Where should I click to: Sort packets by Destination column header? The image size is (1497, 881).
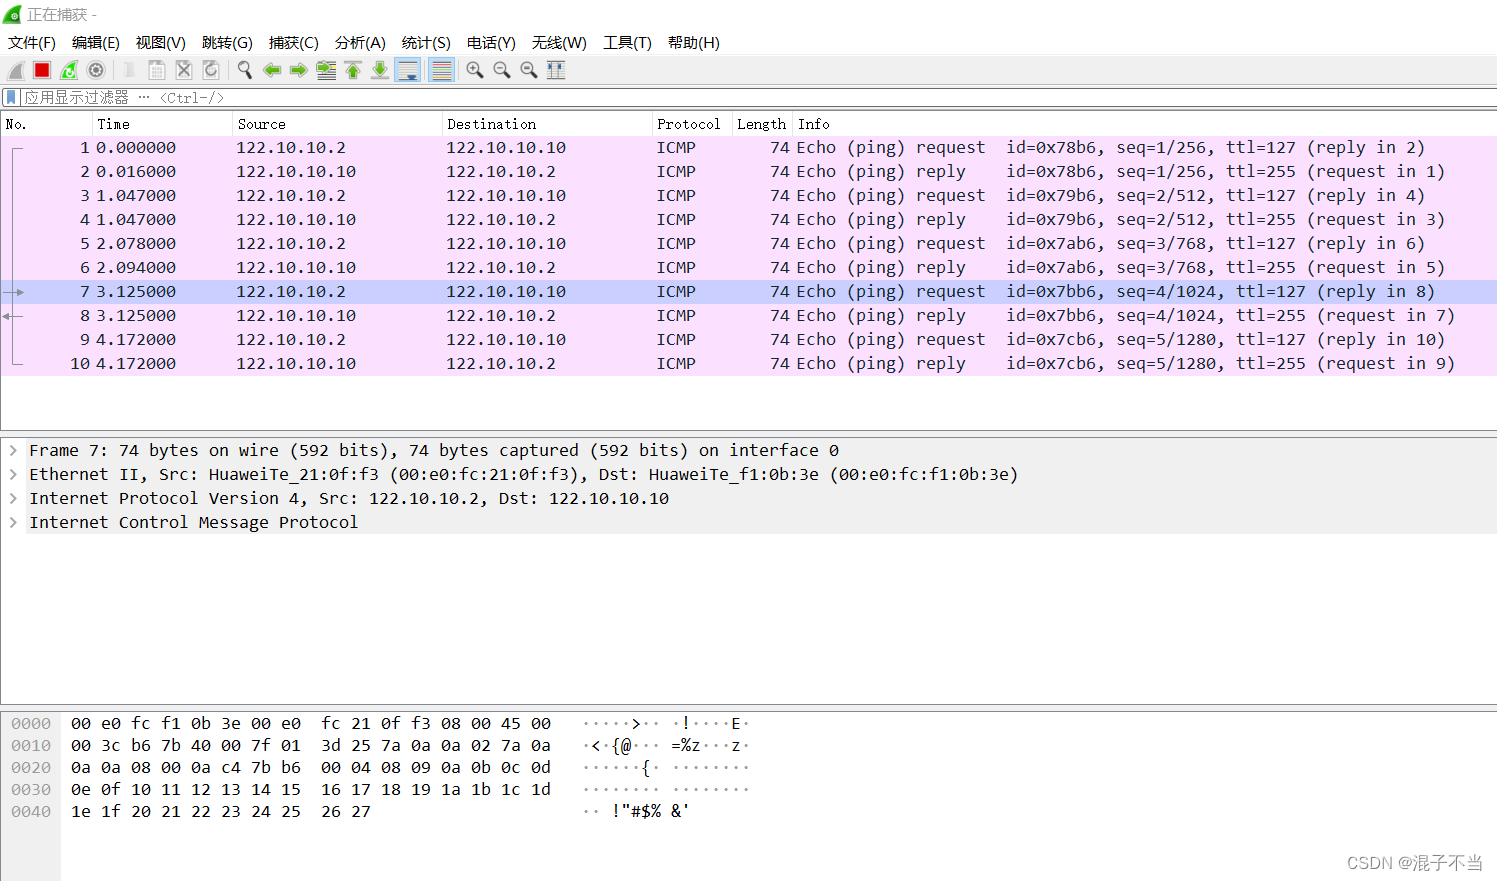click(547, 124)
